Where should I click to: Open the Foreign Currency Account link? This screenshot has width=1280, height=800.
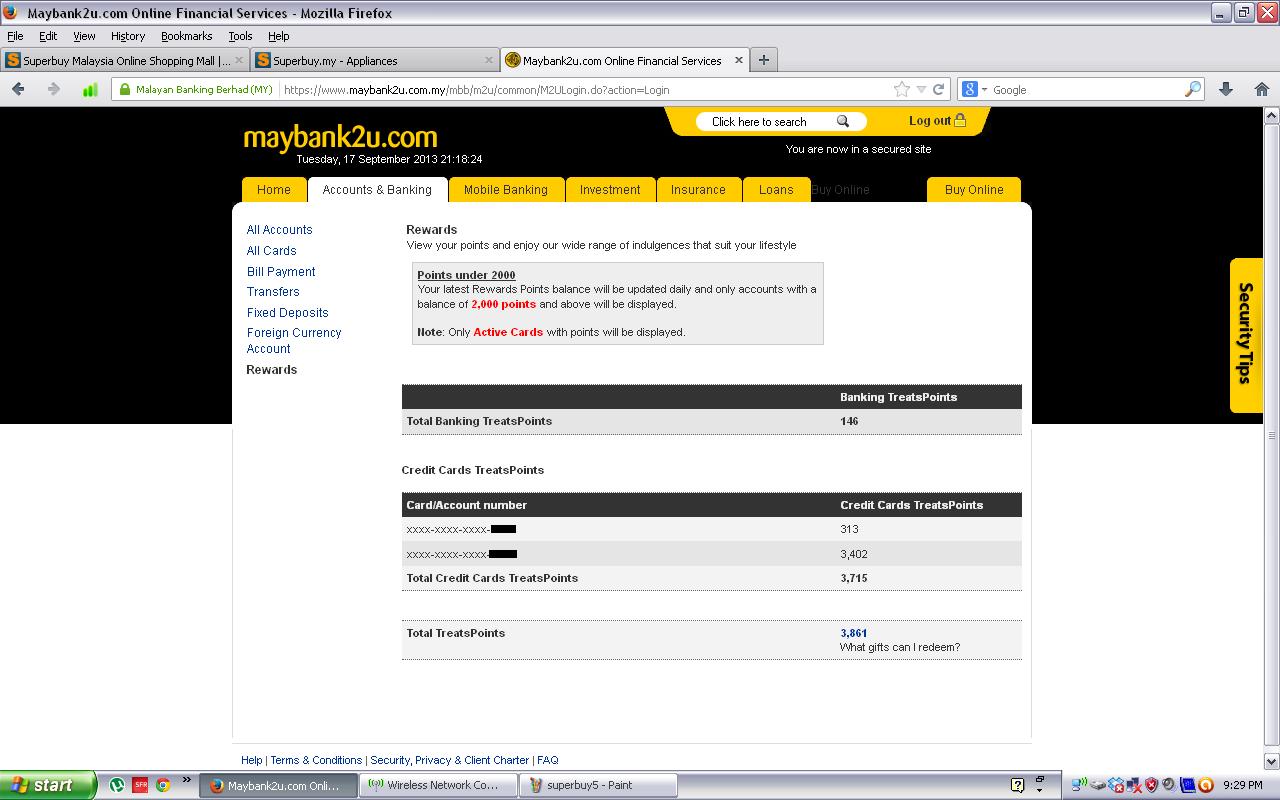pos(294,341)
